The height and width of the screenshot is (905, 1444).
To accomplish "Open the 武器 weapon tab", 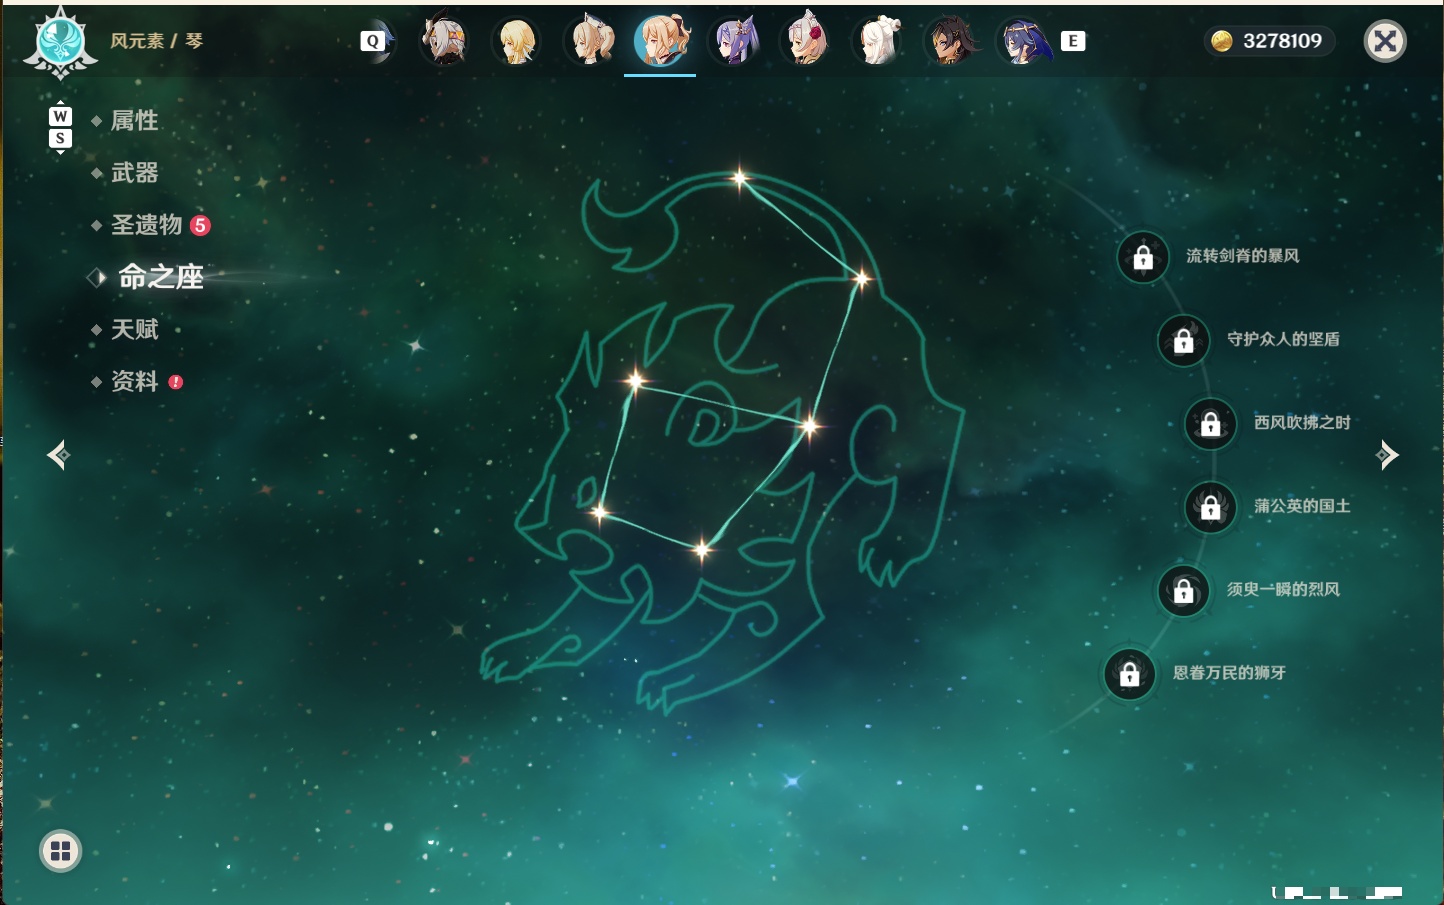I will 135,173.
